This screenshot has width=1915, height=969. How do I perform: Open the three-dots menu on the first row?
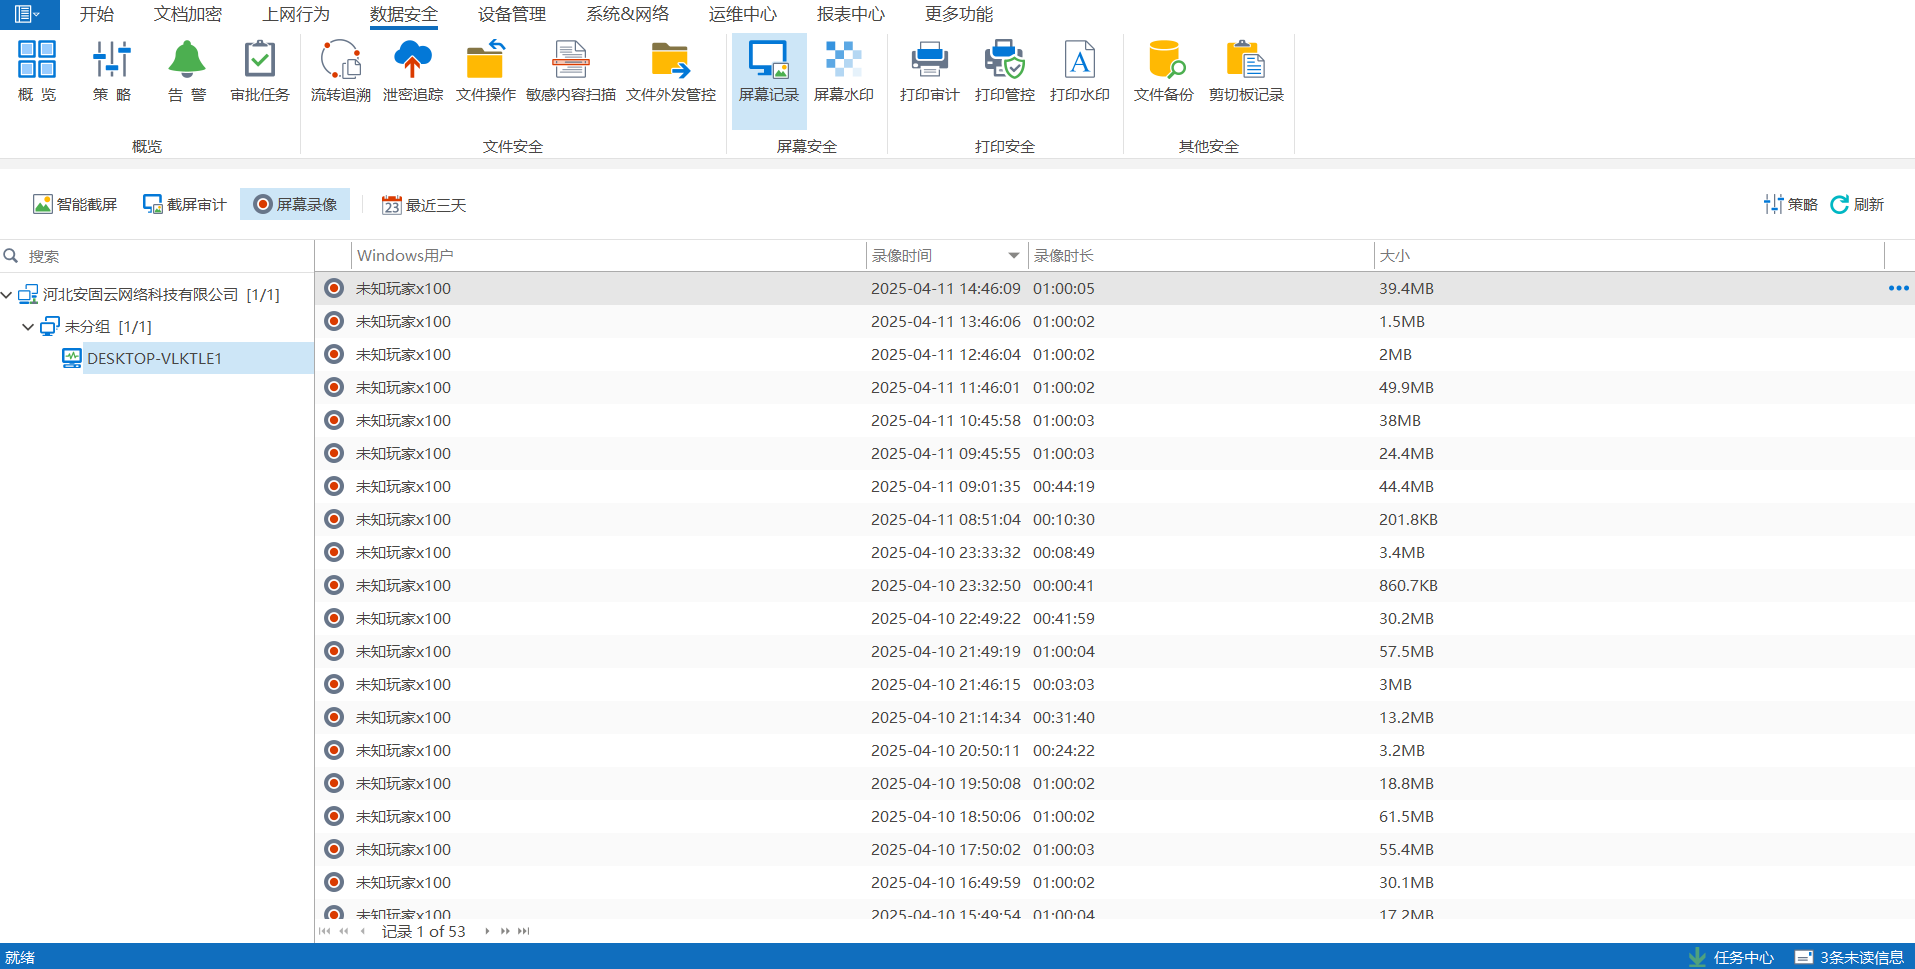click(x=1898, y=288)
